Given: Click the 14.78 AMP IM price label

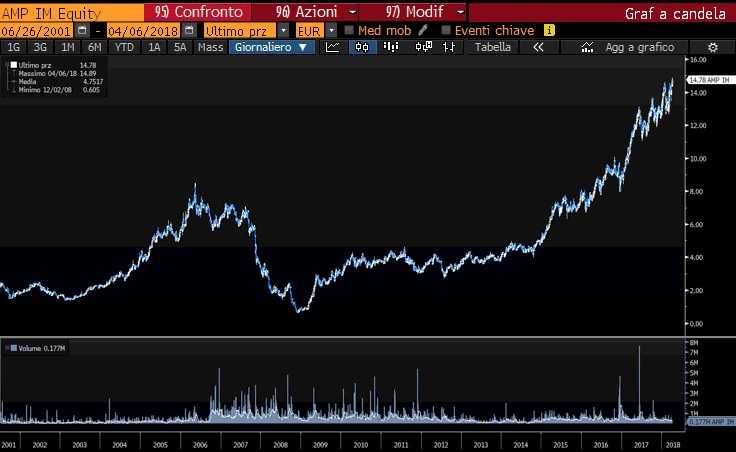Looking at the screenshot, I should click(711, 80).
